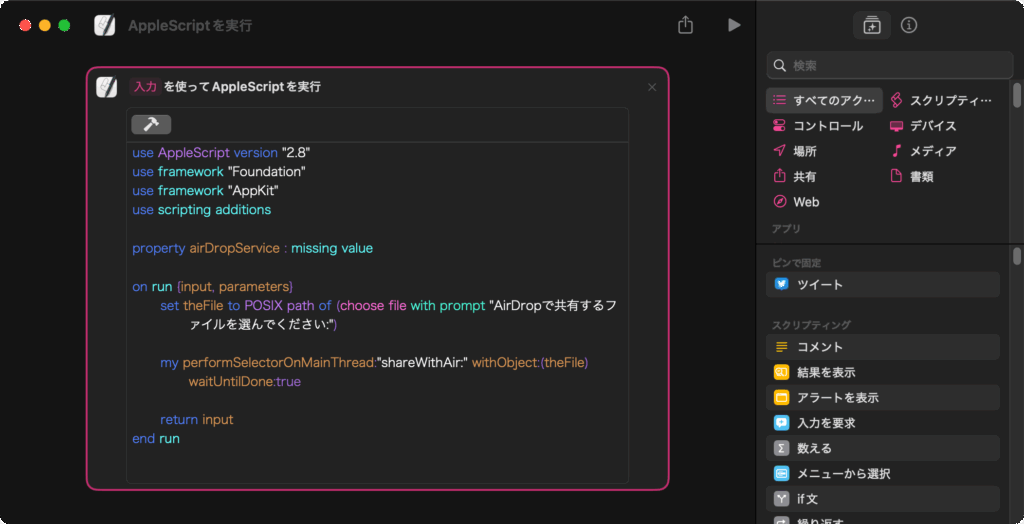Screen dimensions: 1024x524
Task: Open Web category
Action: 796,202
